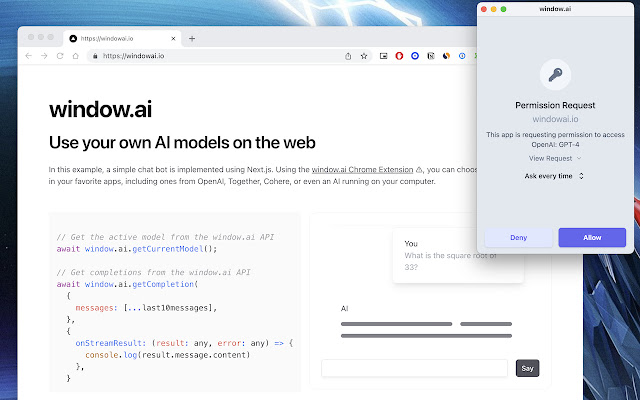Click the getCurrentModel code line
This screenshot has width=640, height=400.
137,249
